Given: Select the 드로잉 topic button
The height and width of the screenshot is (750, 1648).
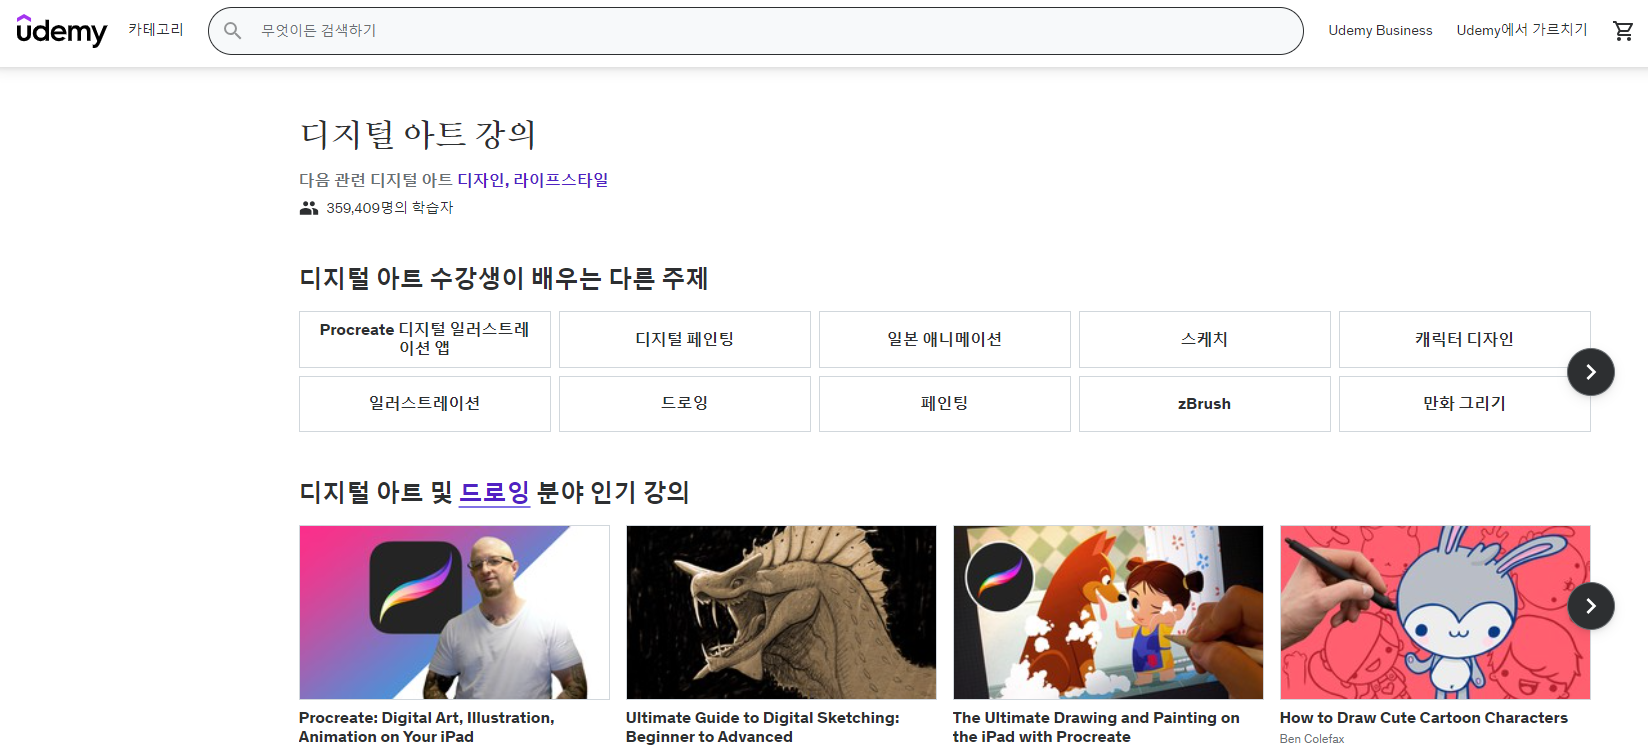Looking at the screenshot, I should (x=685, y=404).
